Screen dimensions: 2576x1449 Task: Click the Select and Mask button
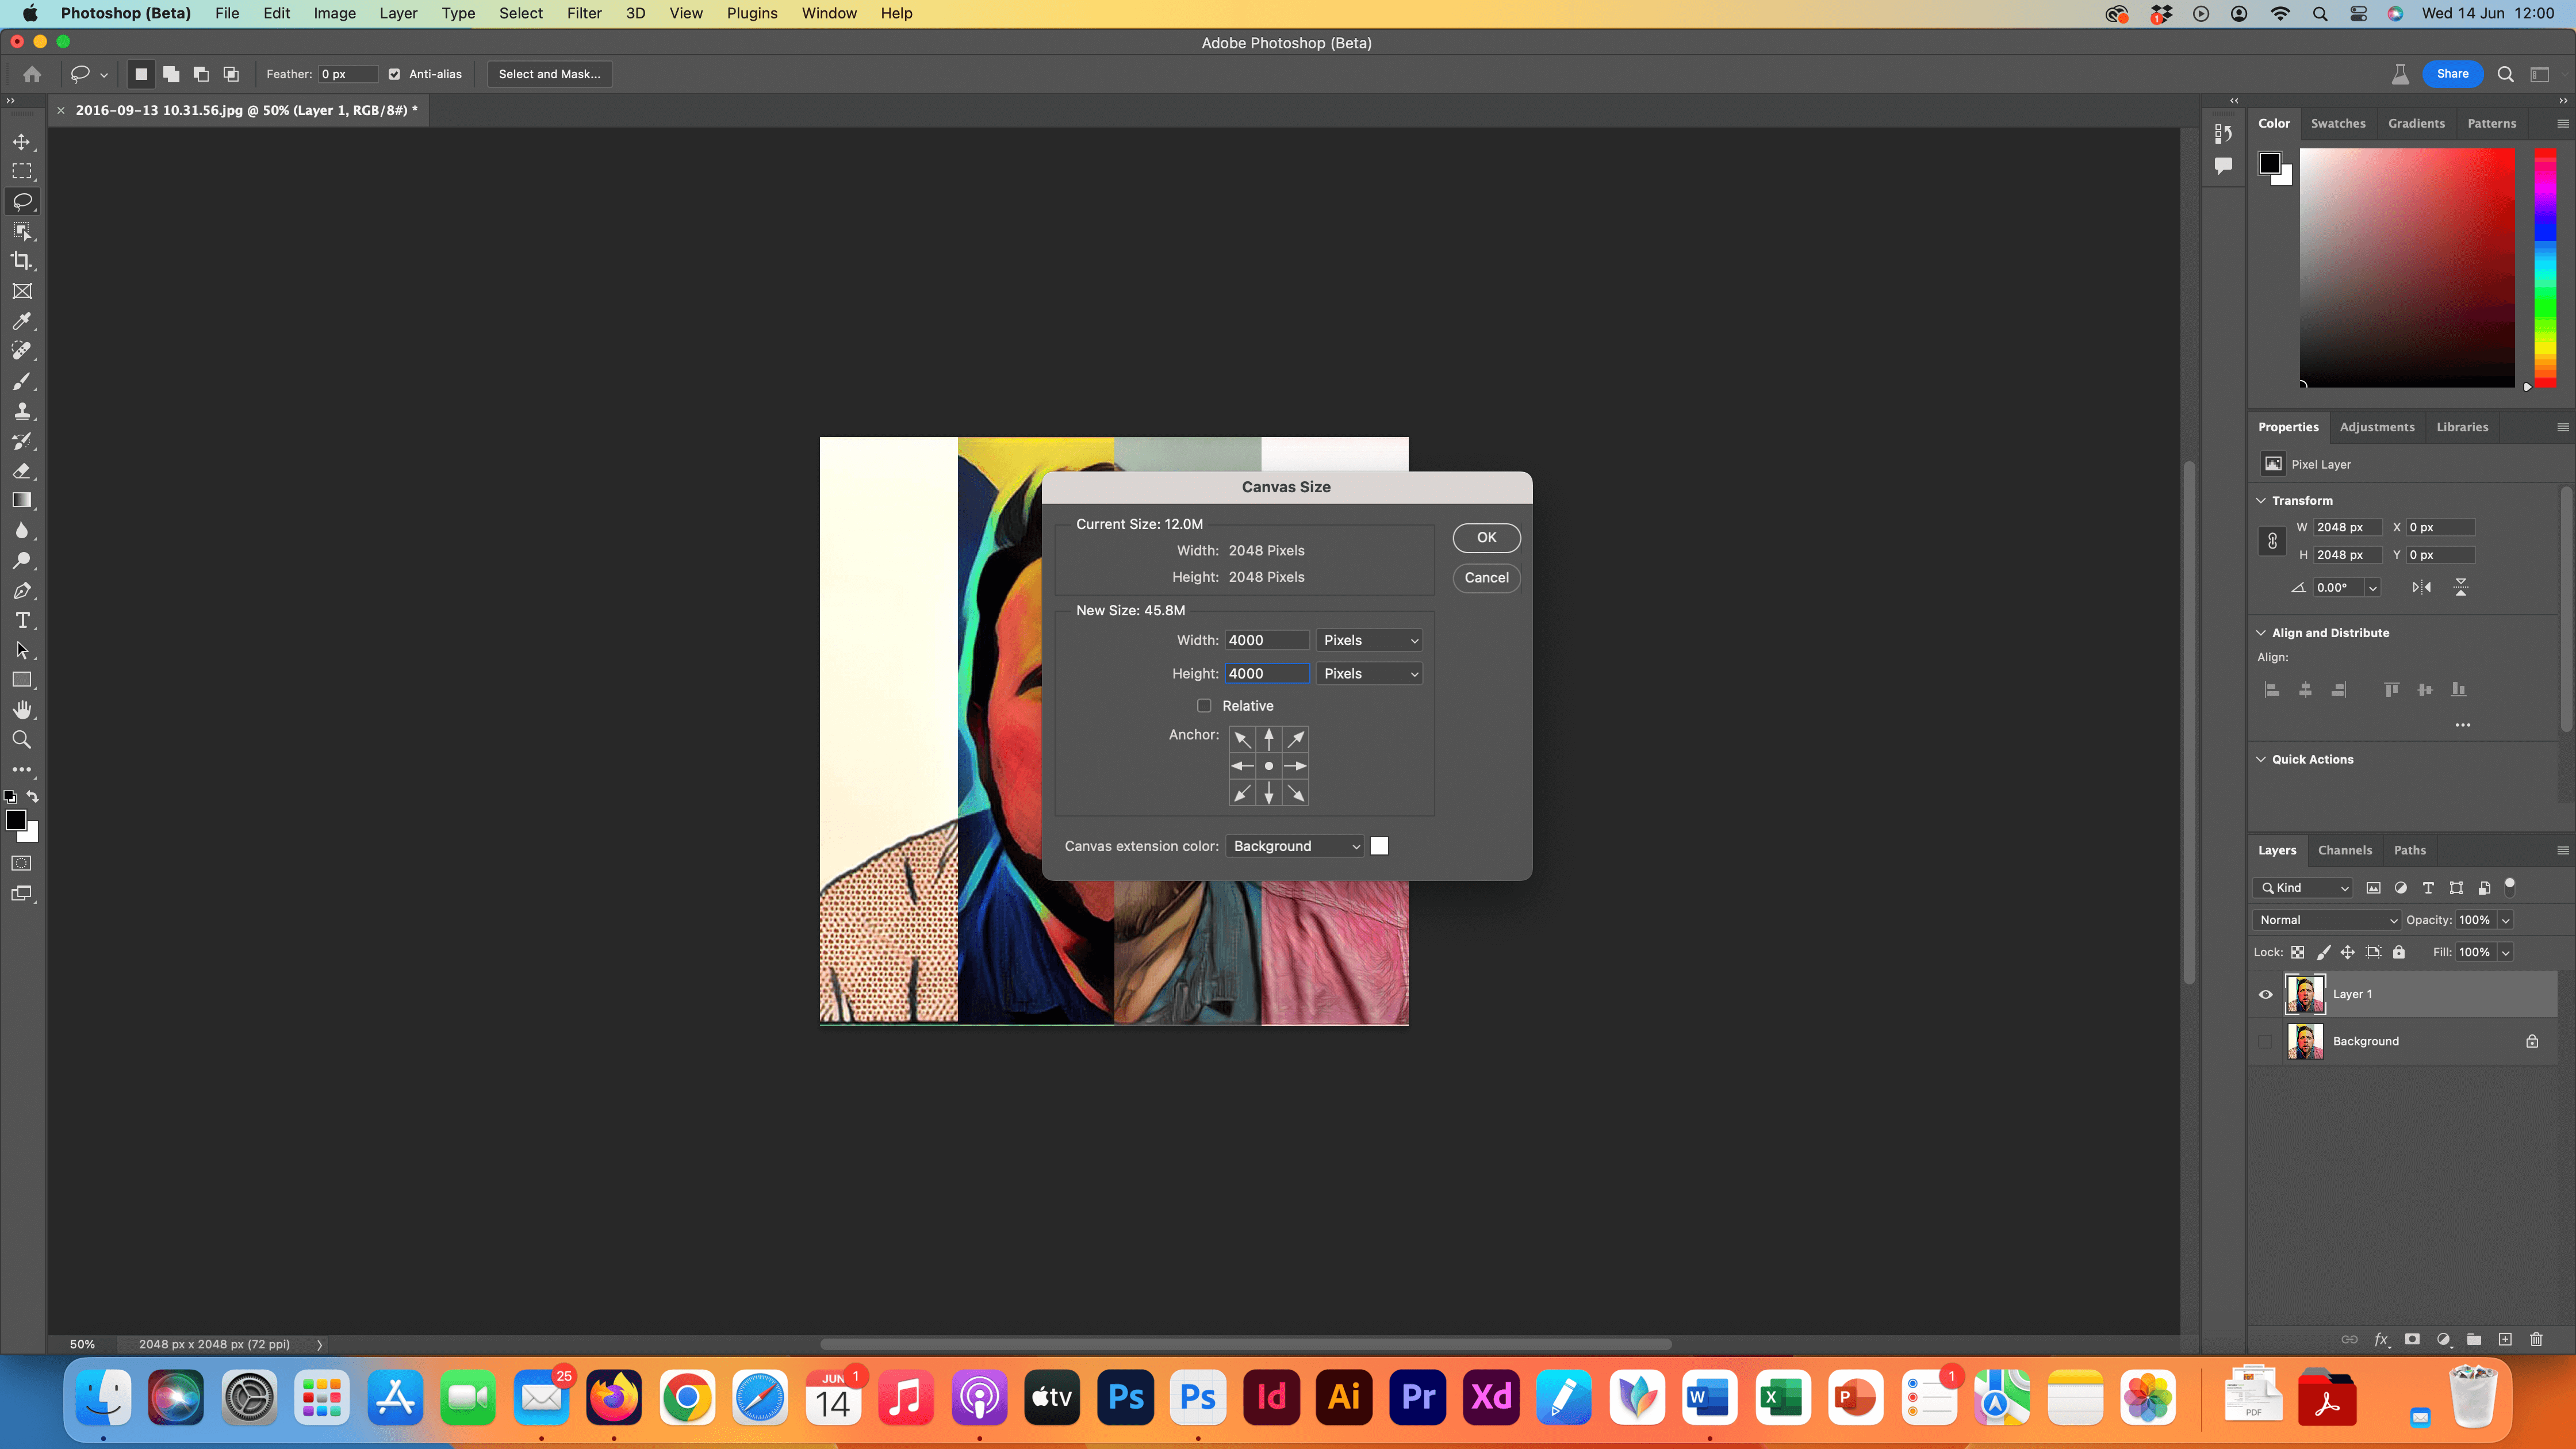(x=549, y=74)
